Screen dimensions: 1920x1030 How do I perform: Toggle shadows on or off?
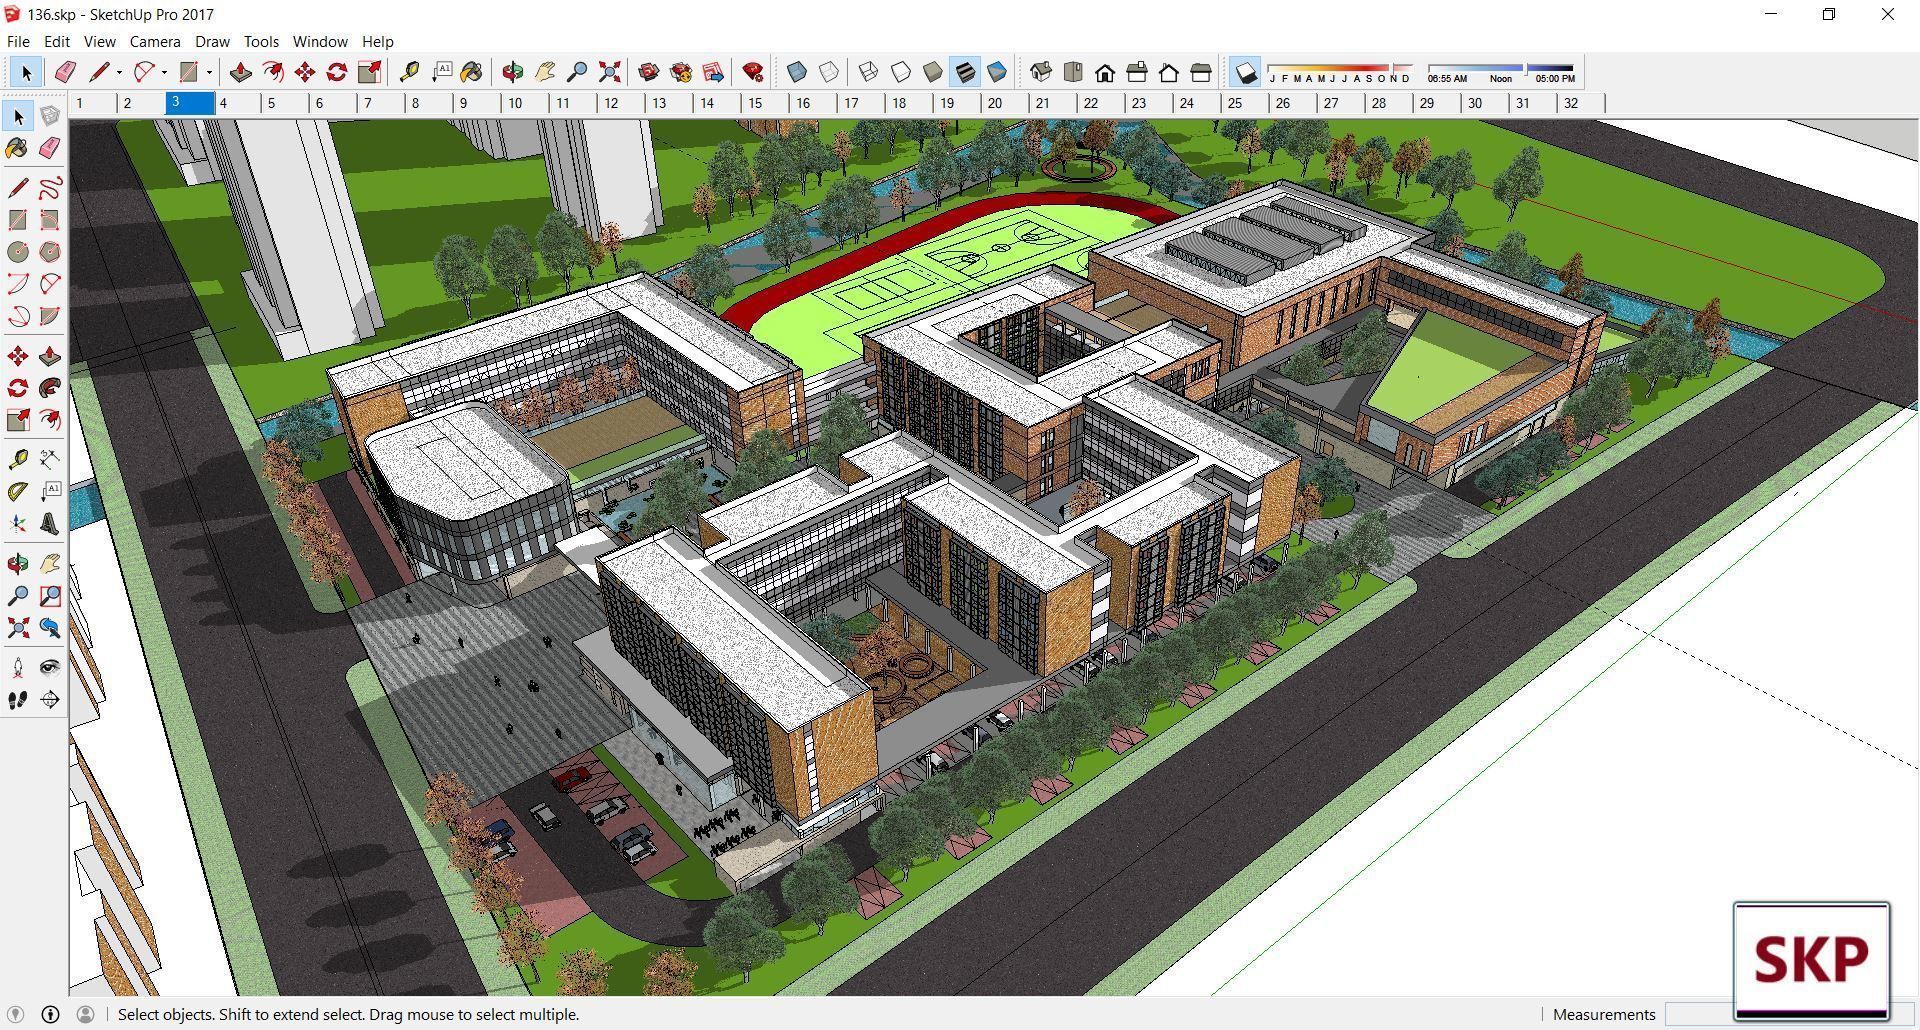coord(1246,71)
